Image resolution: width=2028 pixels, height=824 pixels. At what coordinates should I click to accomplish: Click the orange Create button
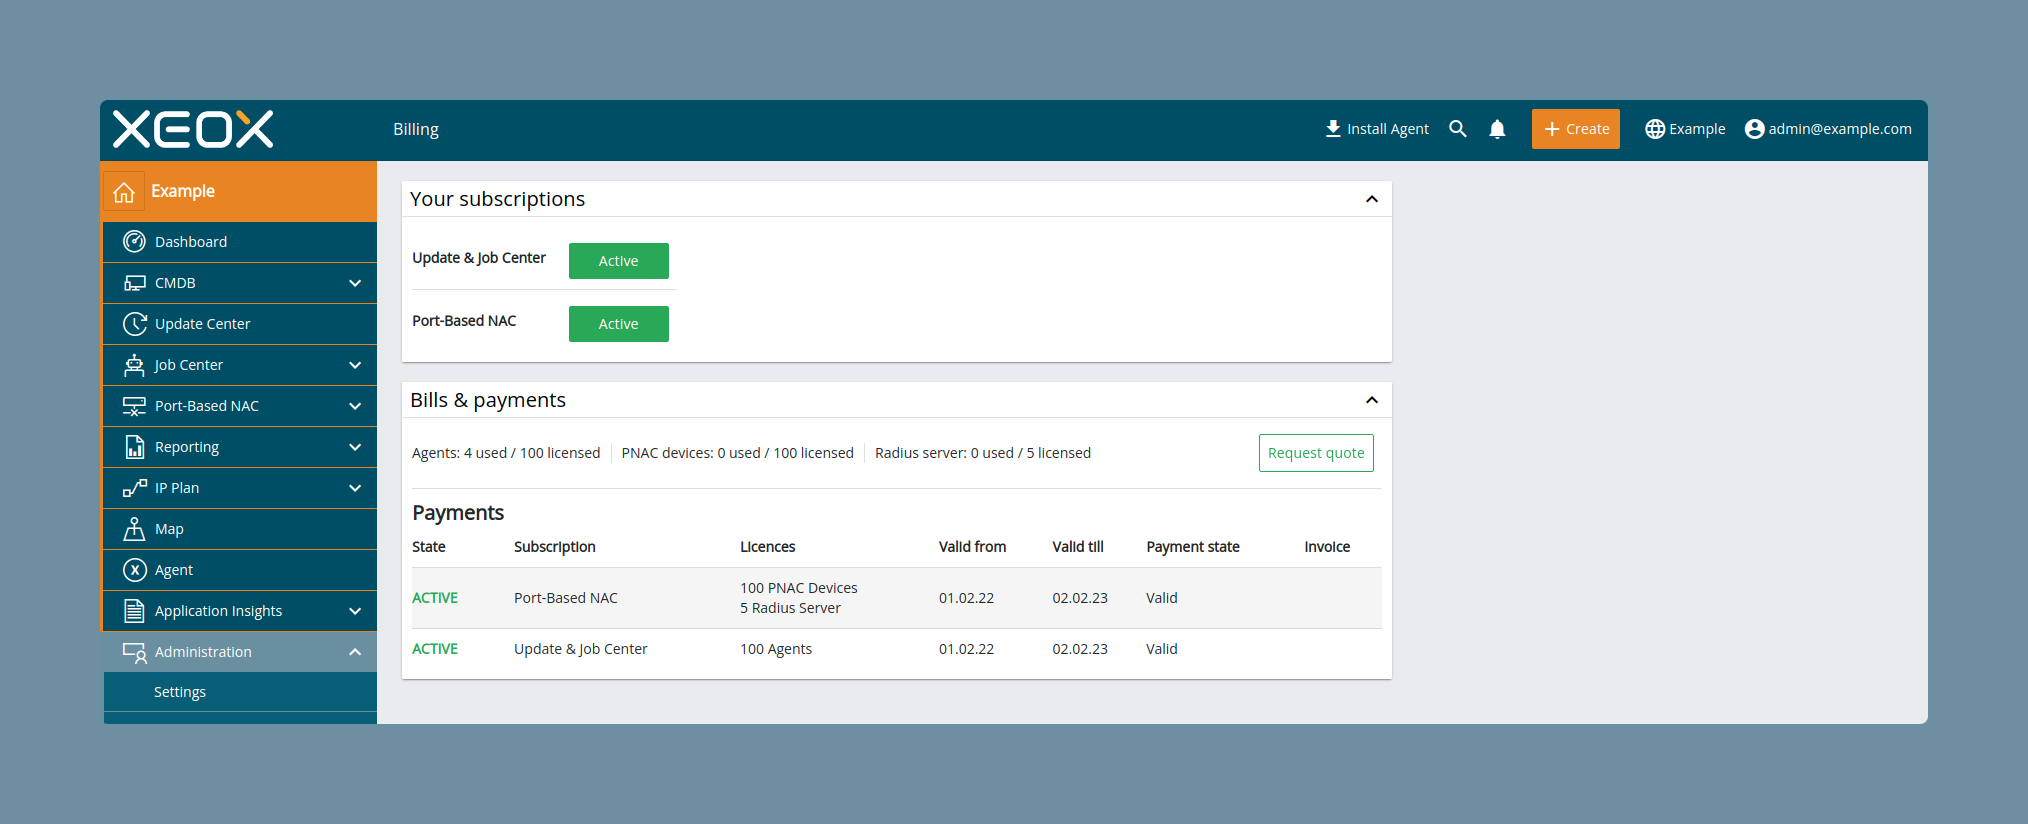pos(1576,129)
